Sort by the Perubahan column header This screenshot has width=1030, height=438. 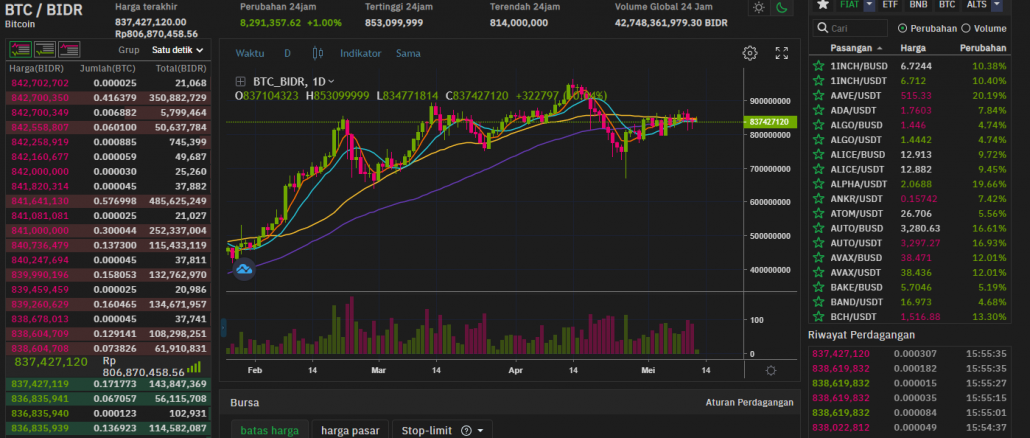tap(983, 49)
